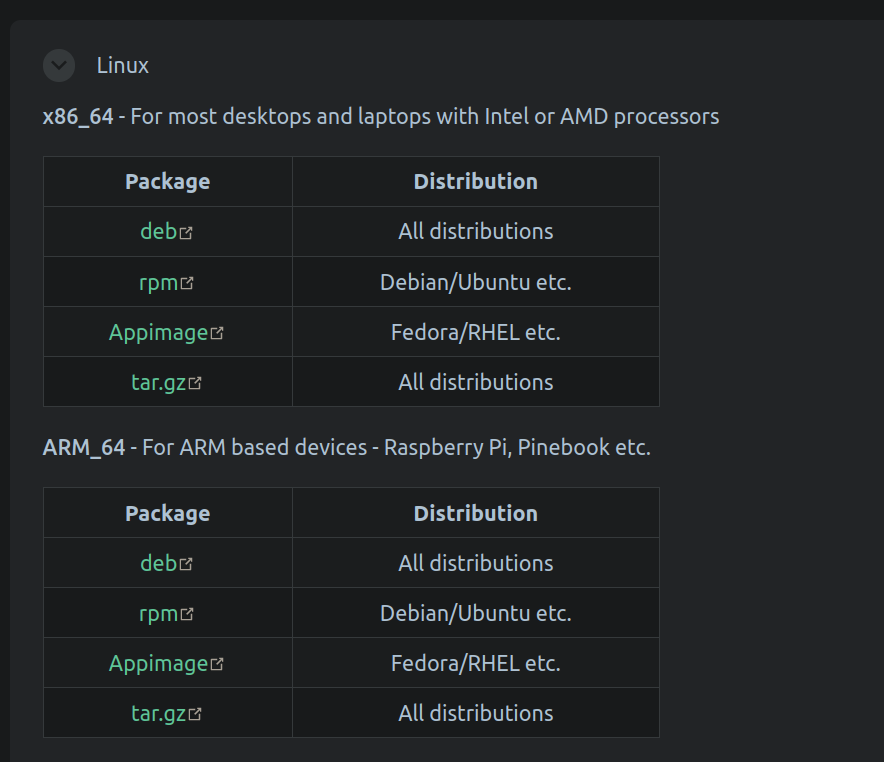
Task: Download the deb package for ARM_64
Action: tap(160, 562)
